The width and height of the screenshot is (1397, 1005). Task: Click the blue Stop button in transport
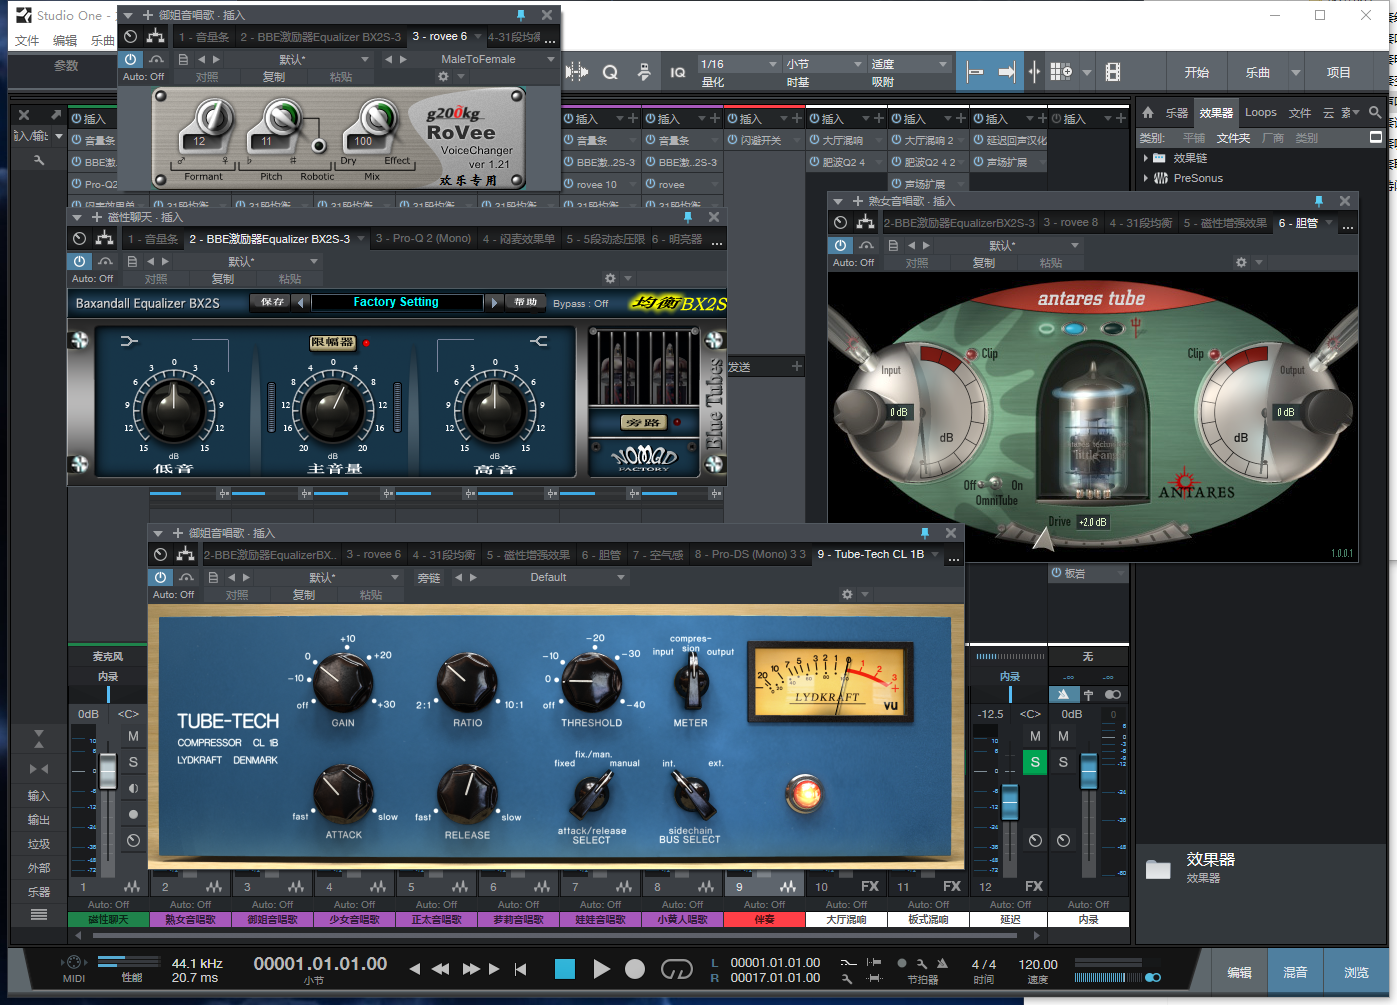565,969
